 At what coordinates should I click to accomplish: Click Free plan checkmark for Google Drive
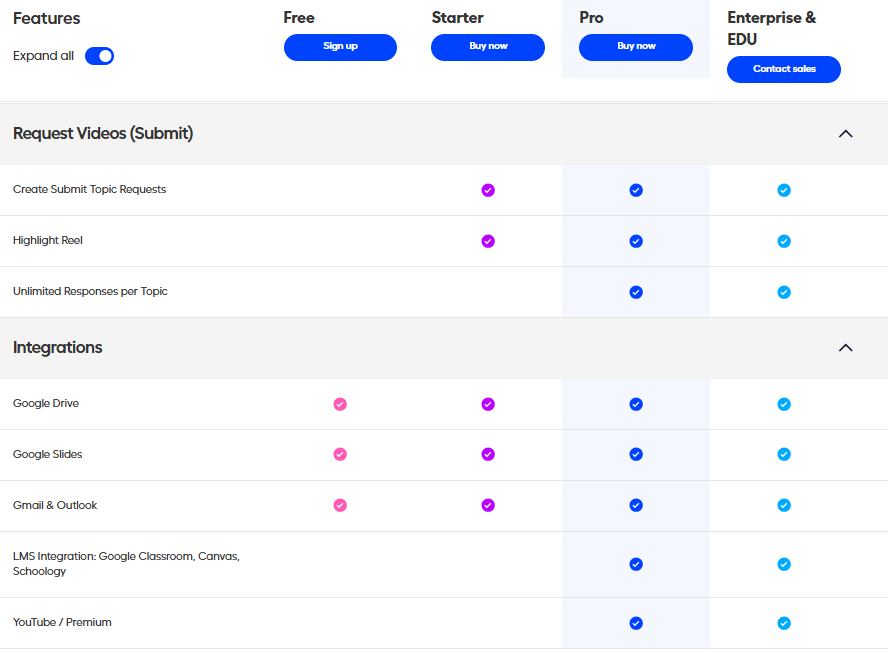tap(340, 404)
